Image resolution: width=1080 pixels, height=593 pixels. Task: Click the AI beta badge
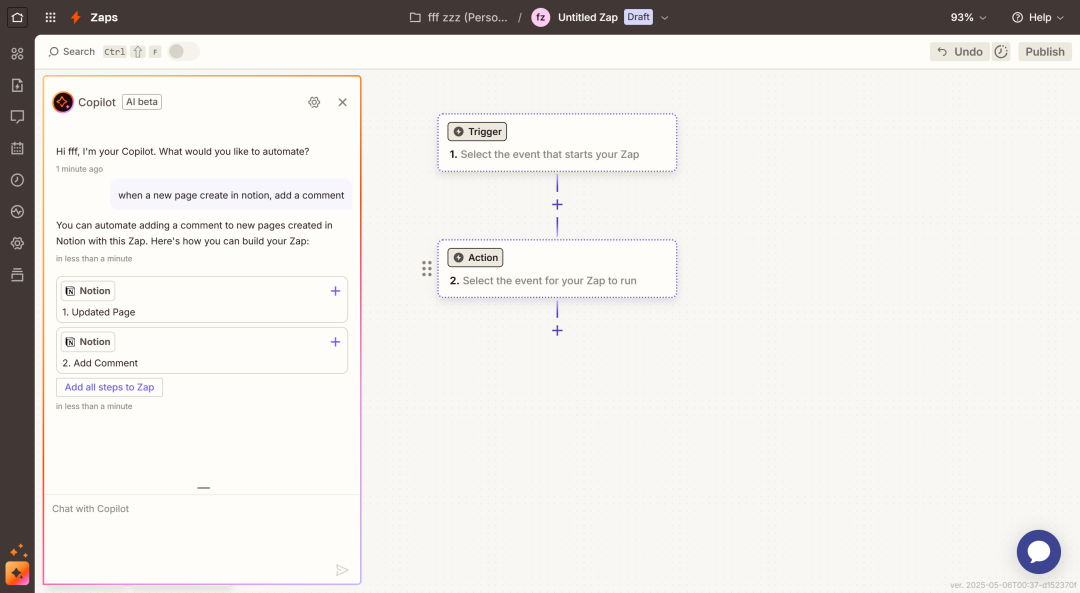(142, 102)
